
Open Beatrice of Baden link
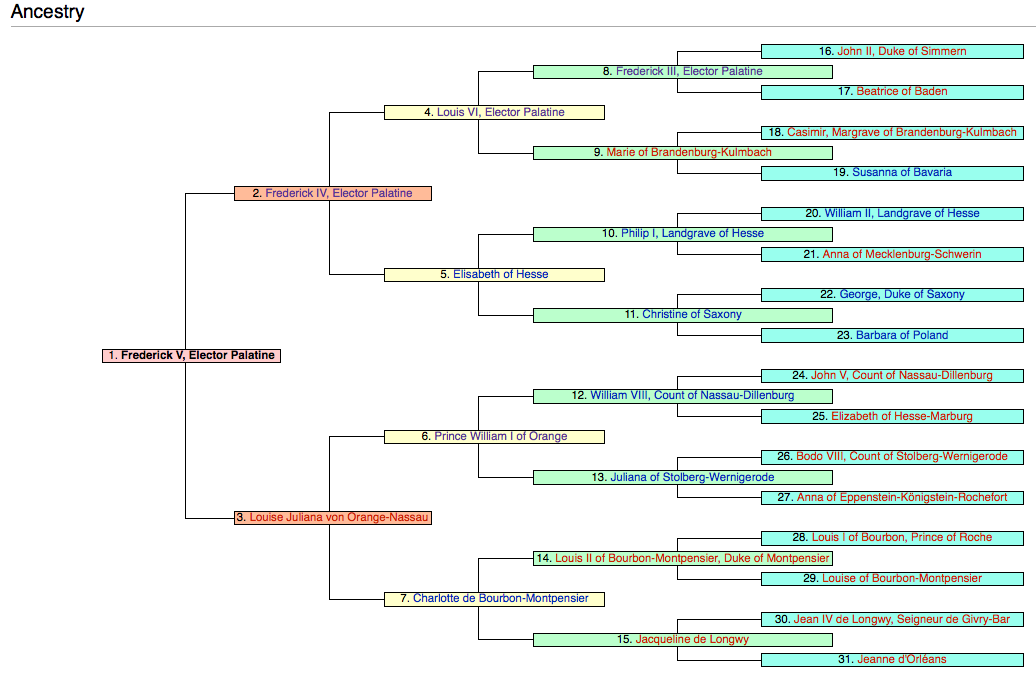tap(901, 91)
